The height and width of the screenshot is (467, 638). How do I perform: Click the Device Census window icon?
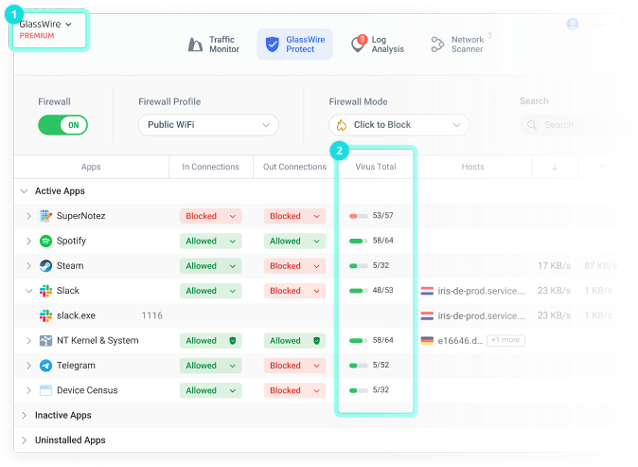pos(46,391)
